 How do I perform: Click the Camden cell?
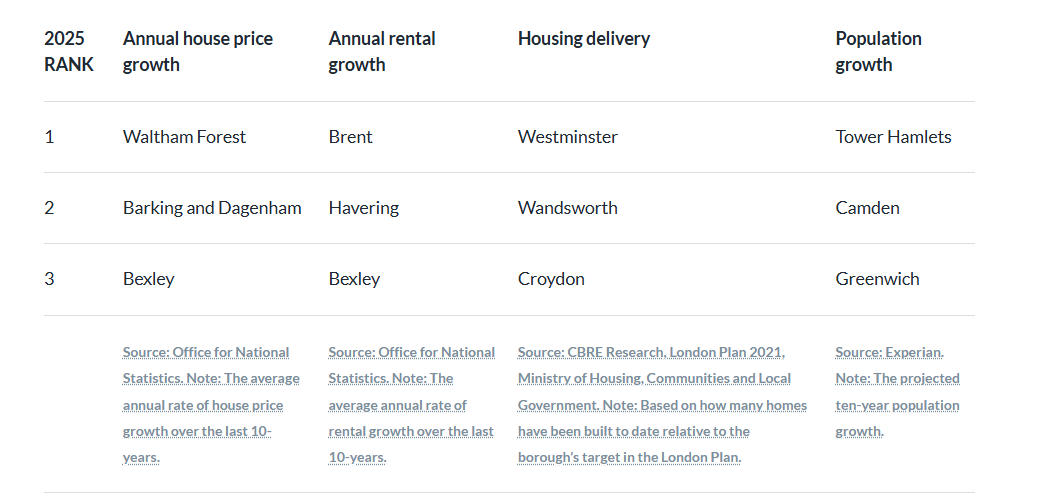click(x=867, y=208)
